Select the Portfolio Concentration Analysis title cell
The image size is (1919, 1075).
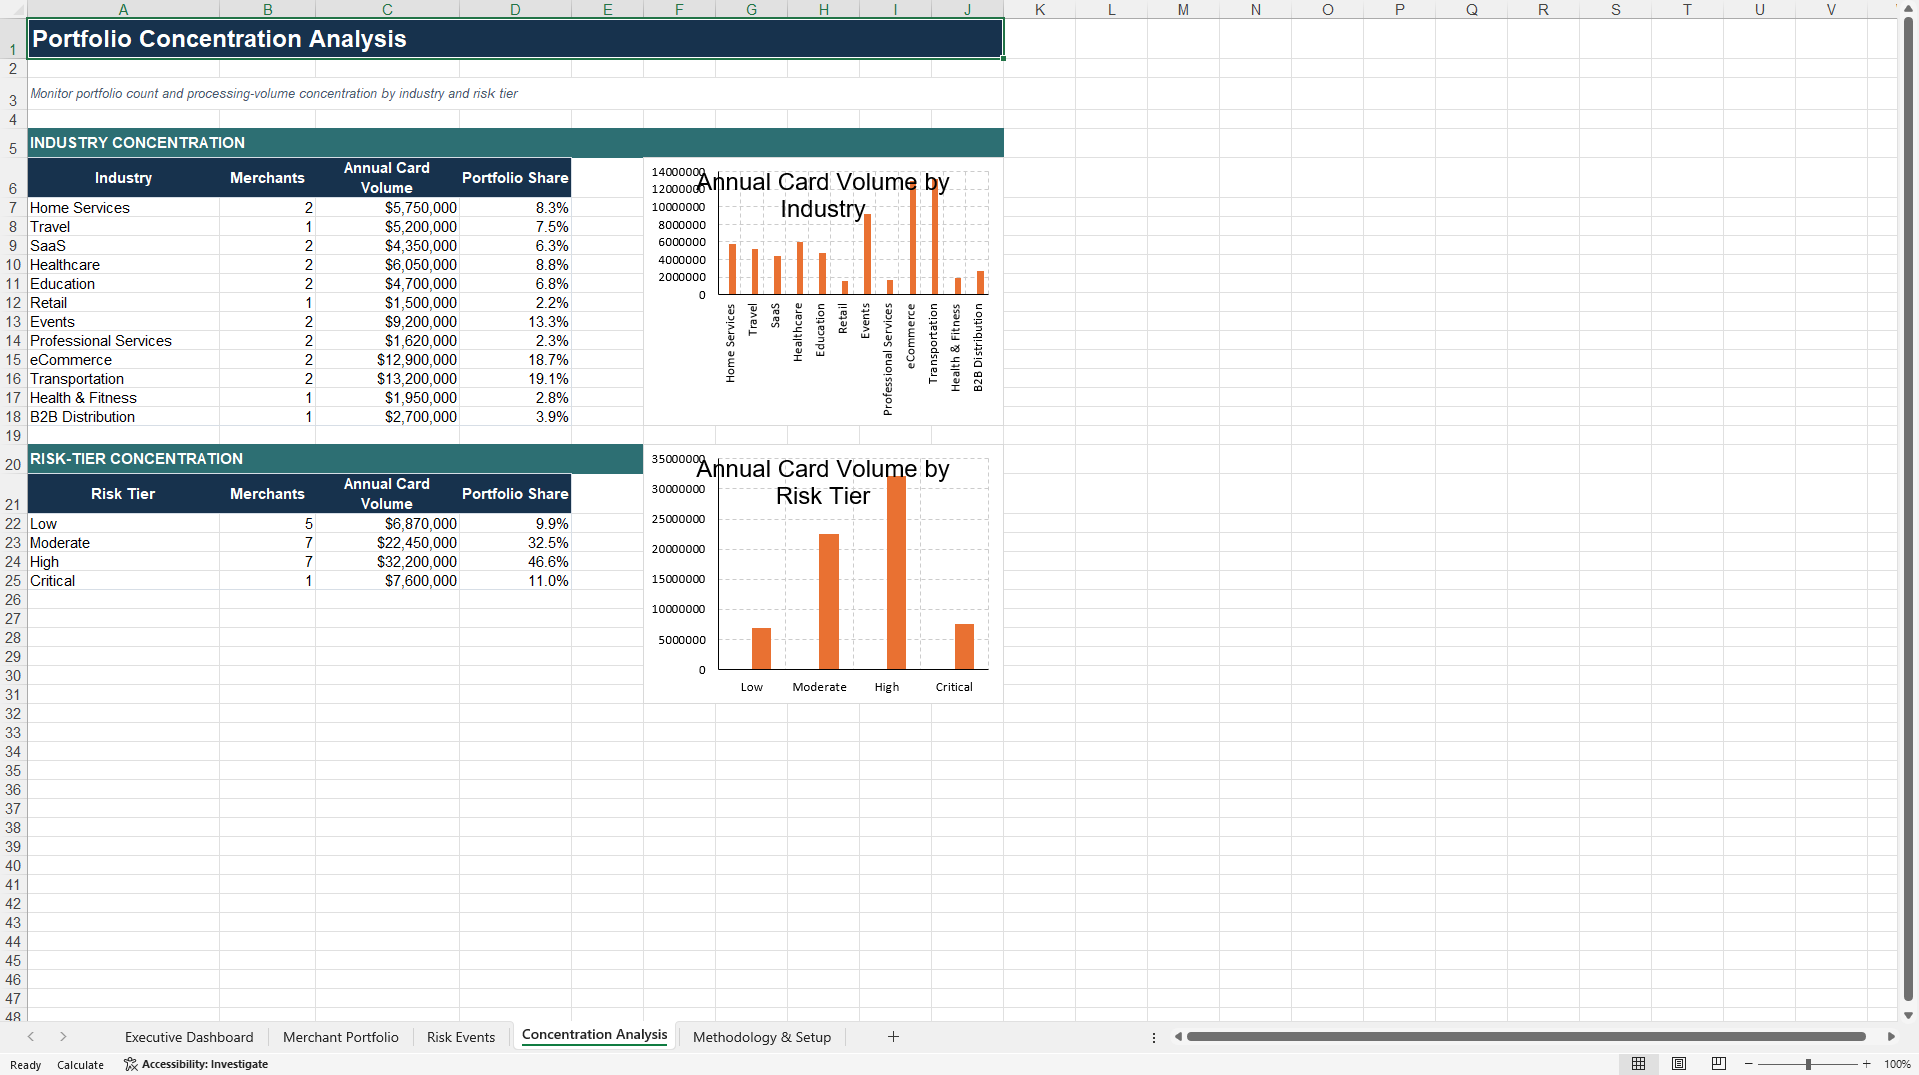pyautogui.click(x=515, y=39)
